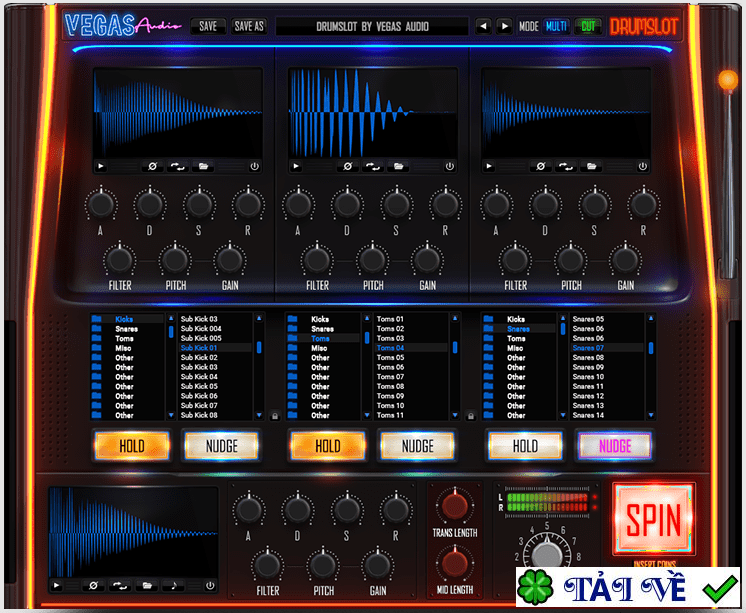Choose Toms 08 in the middle sample list
The width and height of the screenshot is (746, 613).
(x=411, y=386)
